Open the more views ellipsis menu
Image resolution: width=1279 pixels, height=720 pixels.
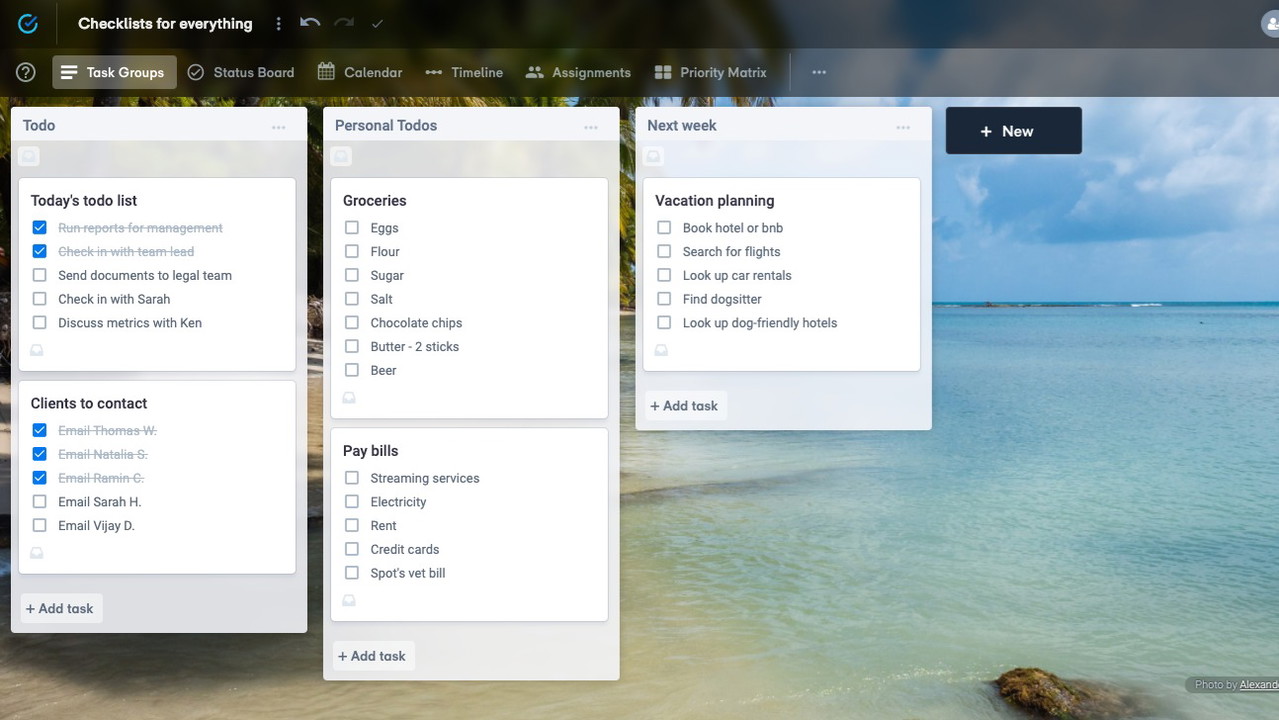pos(819,72)
